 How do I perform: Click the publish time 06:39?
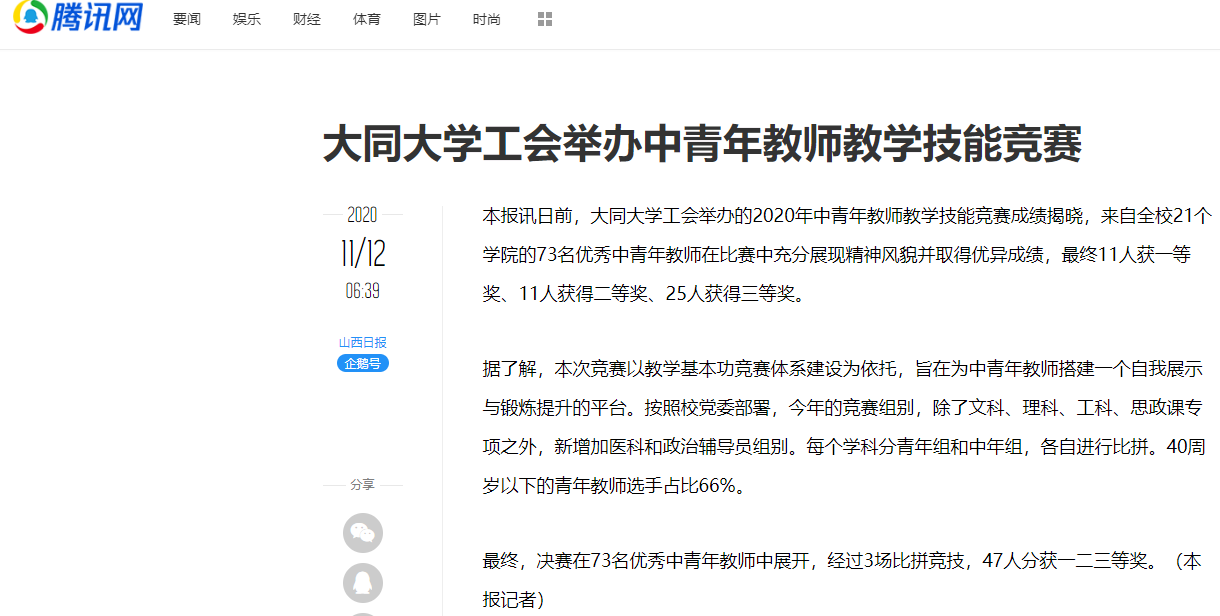[x=363, y=291]
